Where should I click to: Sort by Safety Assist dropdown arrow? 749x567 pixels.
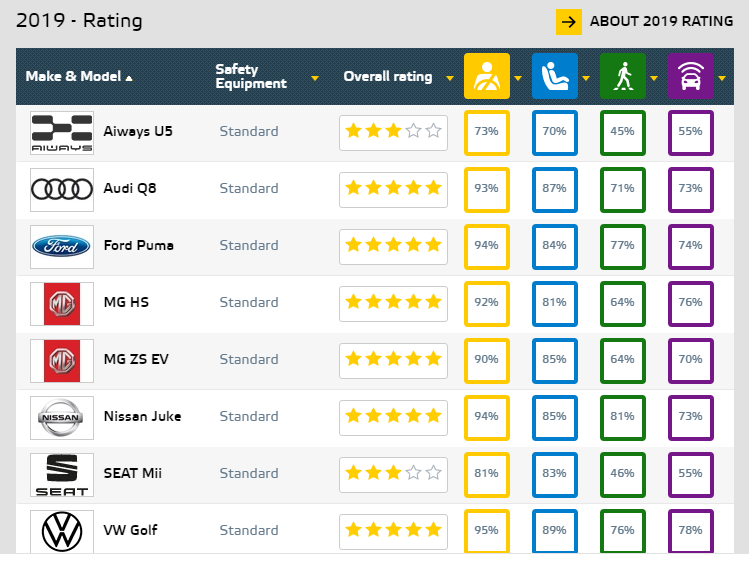pos(722,78)
